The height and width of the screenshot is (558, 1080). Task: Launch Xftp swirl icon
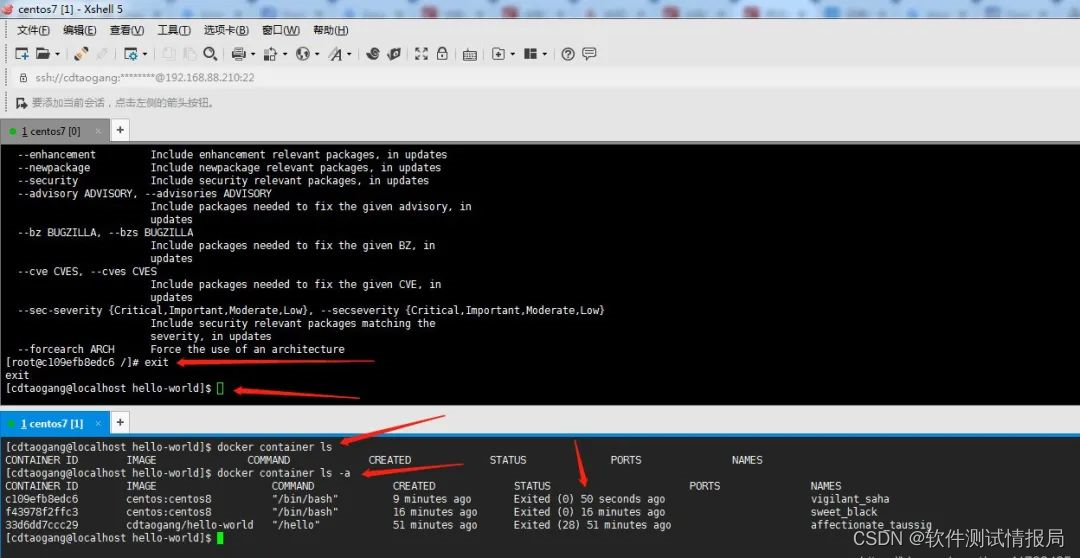(x=373, y=54)
